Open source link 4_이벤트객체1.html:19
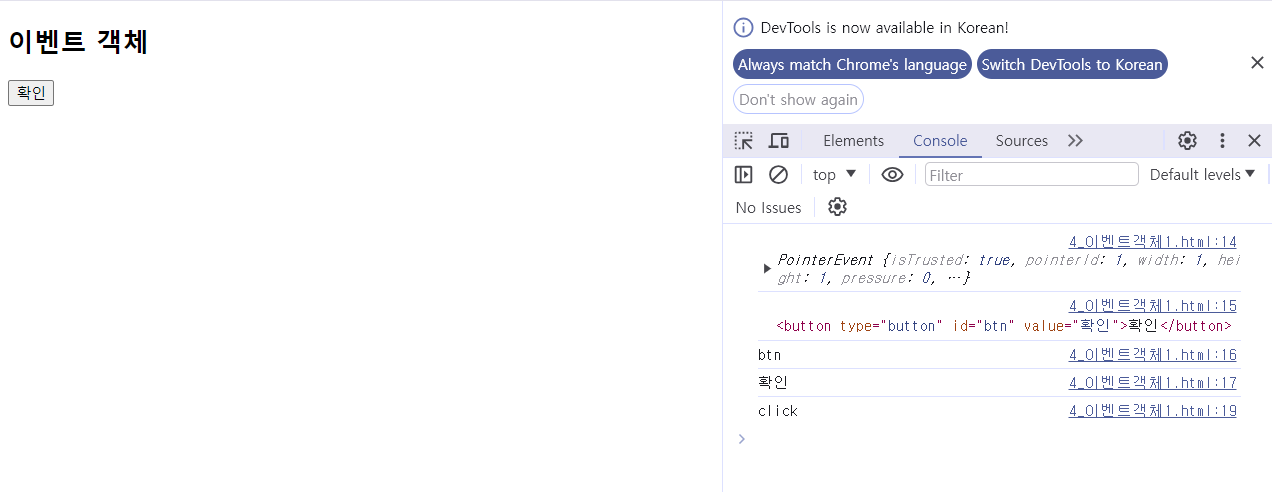Screen dimensions: 1272x492 (x=1152, y=411)
